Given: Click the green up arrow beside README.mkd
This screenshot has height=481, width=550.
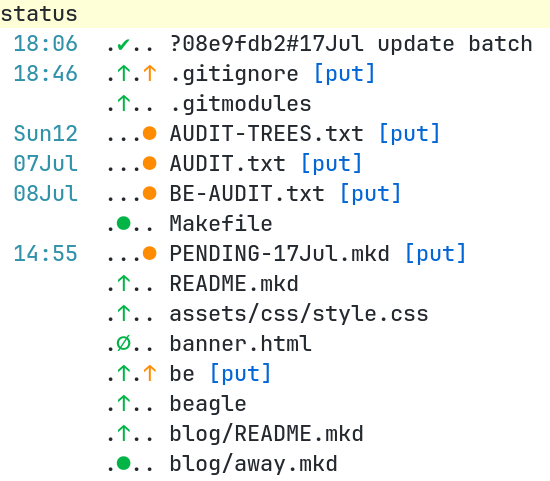Looking at the screenshot, I should [123, 283].
